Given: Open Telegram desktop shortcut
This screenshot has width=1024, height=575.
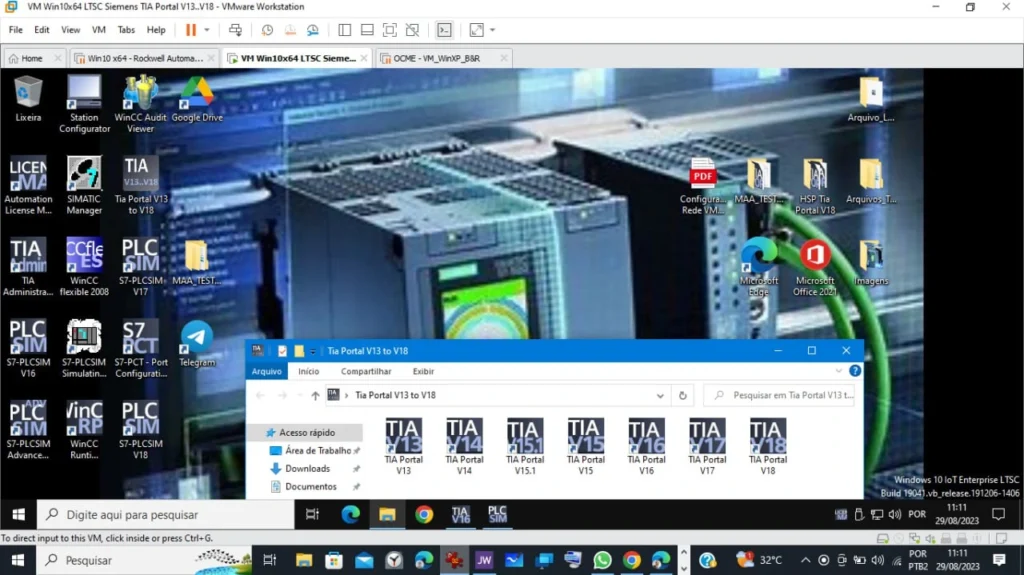Looking at the screenshot, I should point(197,344).
